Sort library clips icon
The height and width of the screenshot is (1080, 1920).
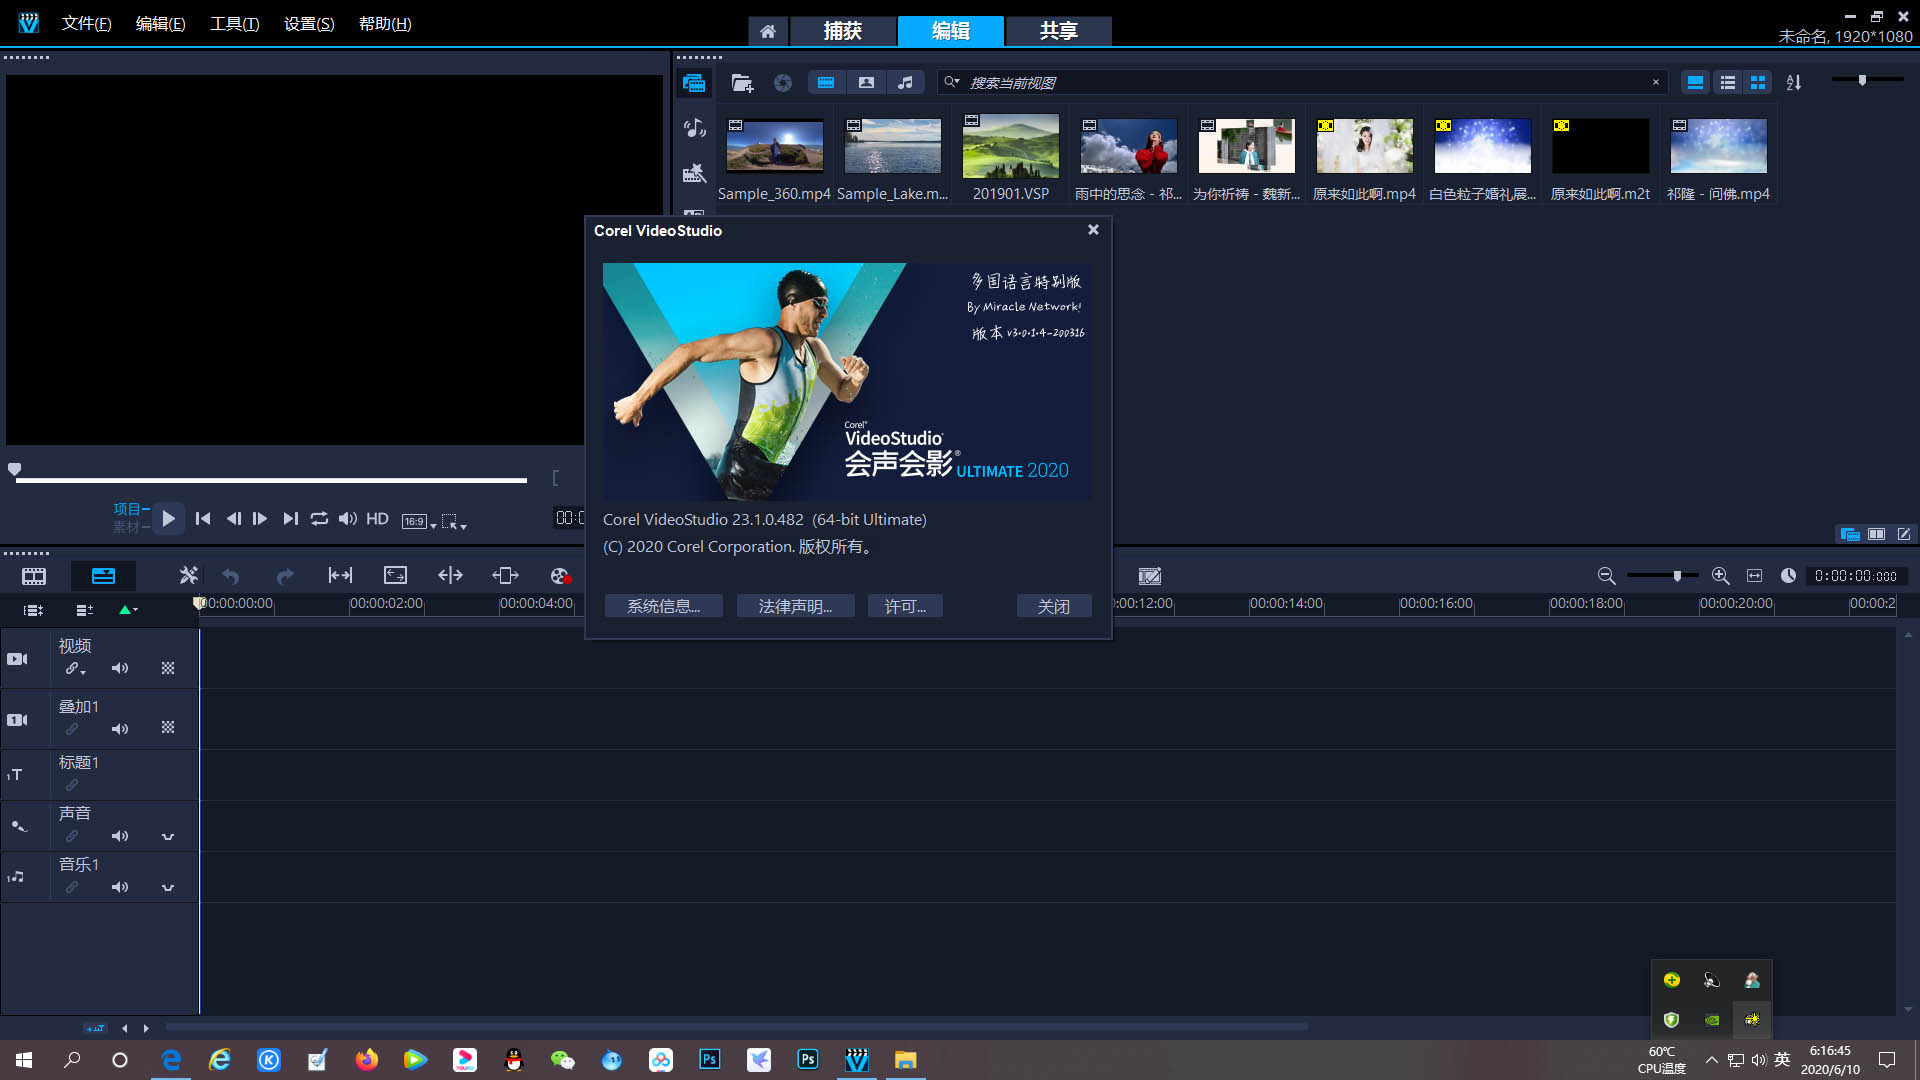(1794, 83)
